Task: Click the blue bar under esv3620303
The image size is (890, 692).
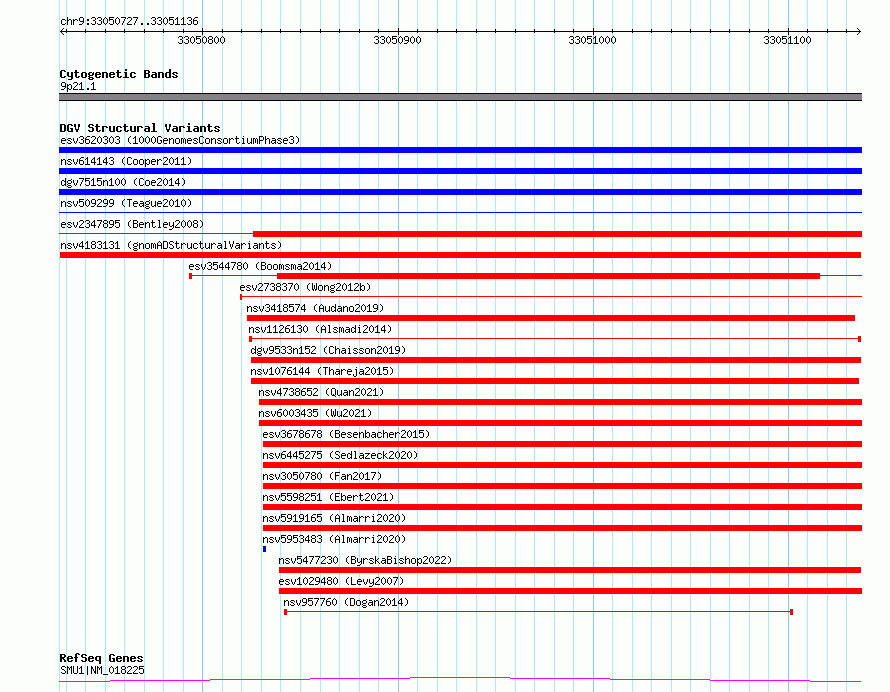Action: pyautogui.click(x=460, y=150)
